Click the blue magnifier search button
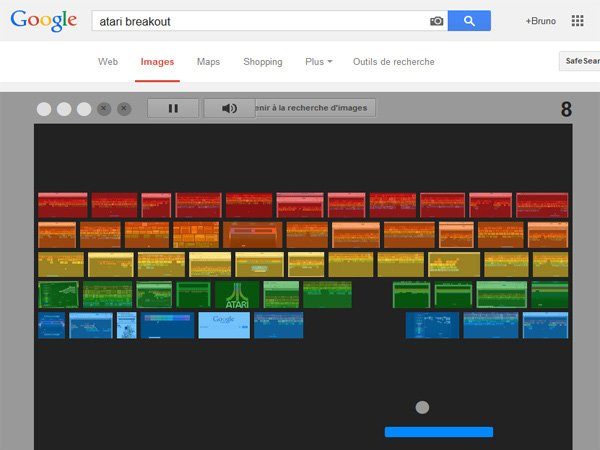The height and width of the screenshot is (450, 600). pos(469,21)
